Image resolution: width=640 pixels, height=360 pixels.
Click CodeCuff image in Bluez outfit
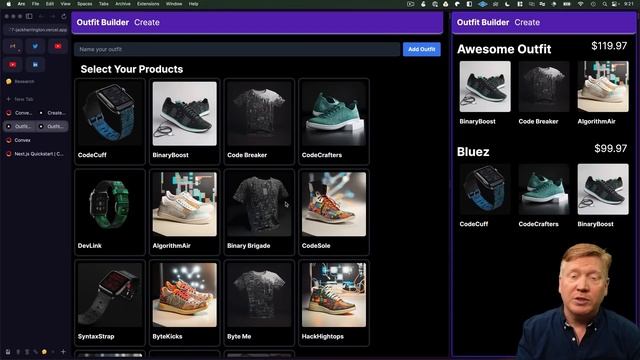(x=485, y=189)
